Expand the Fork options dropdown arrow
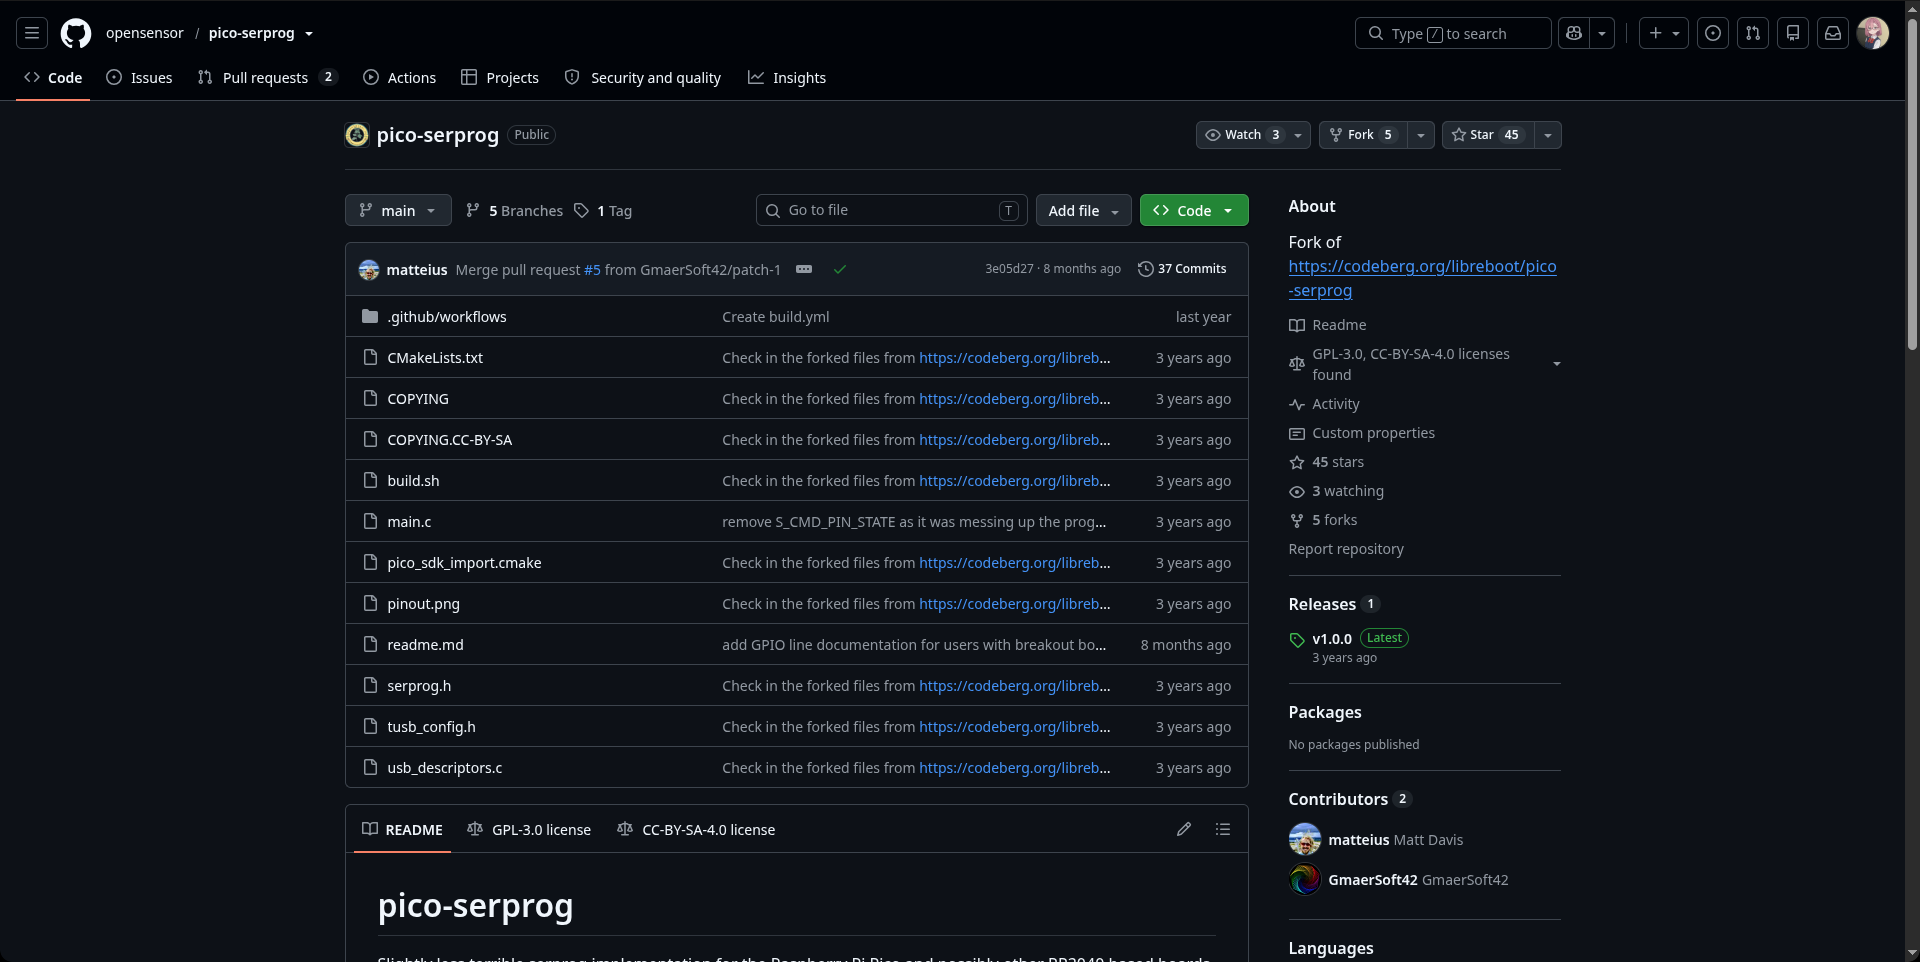 [x=1421, y=135]
